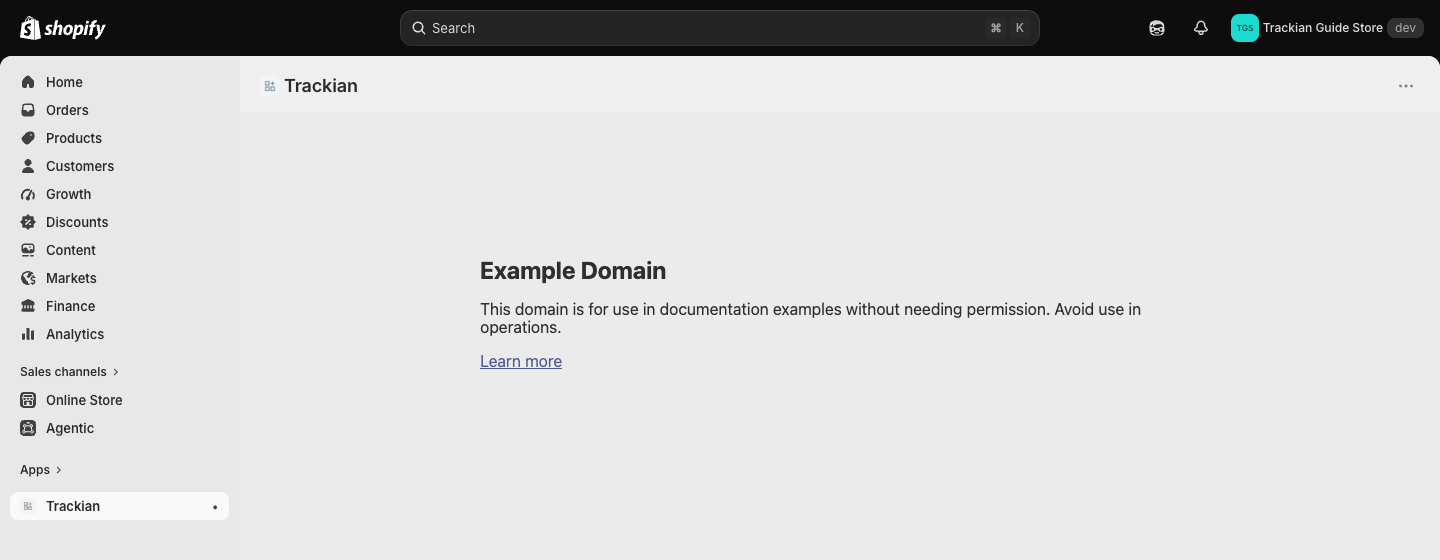Click the Shopify logo
This screenshot has height=560, width=1440.
(62, 28)
